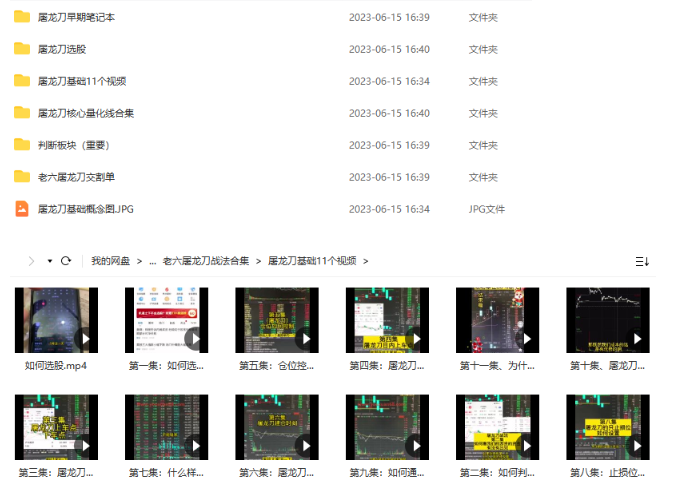Screen dimensions: 675x494
Task: Play the 如何选股.mp4 video thumbnail
Action: 56,320
